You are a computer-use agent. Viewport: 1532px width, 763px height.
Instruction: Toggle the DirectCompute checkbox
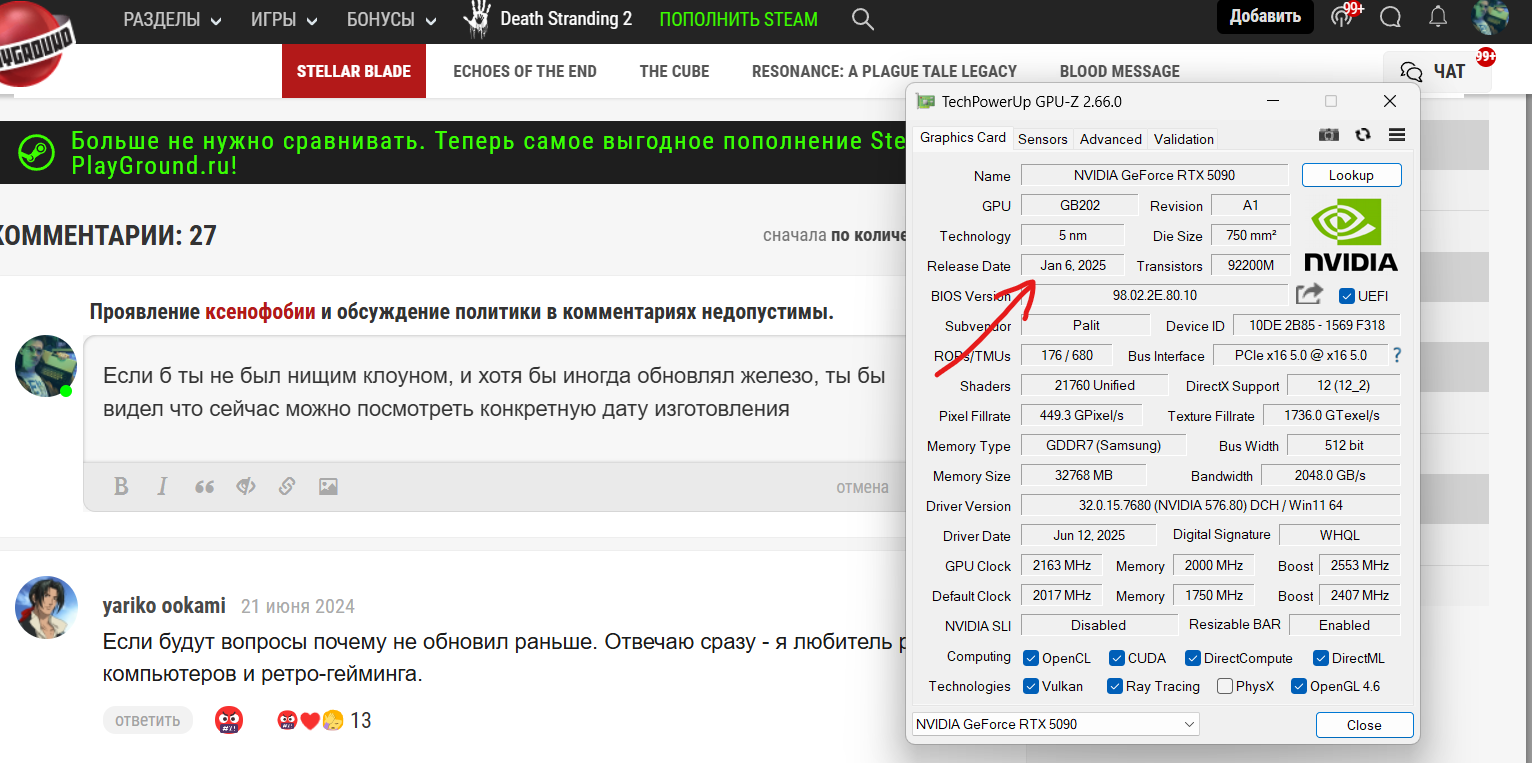tap(1192, 658)
